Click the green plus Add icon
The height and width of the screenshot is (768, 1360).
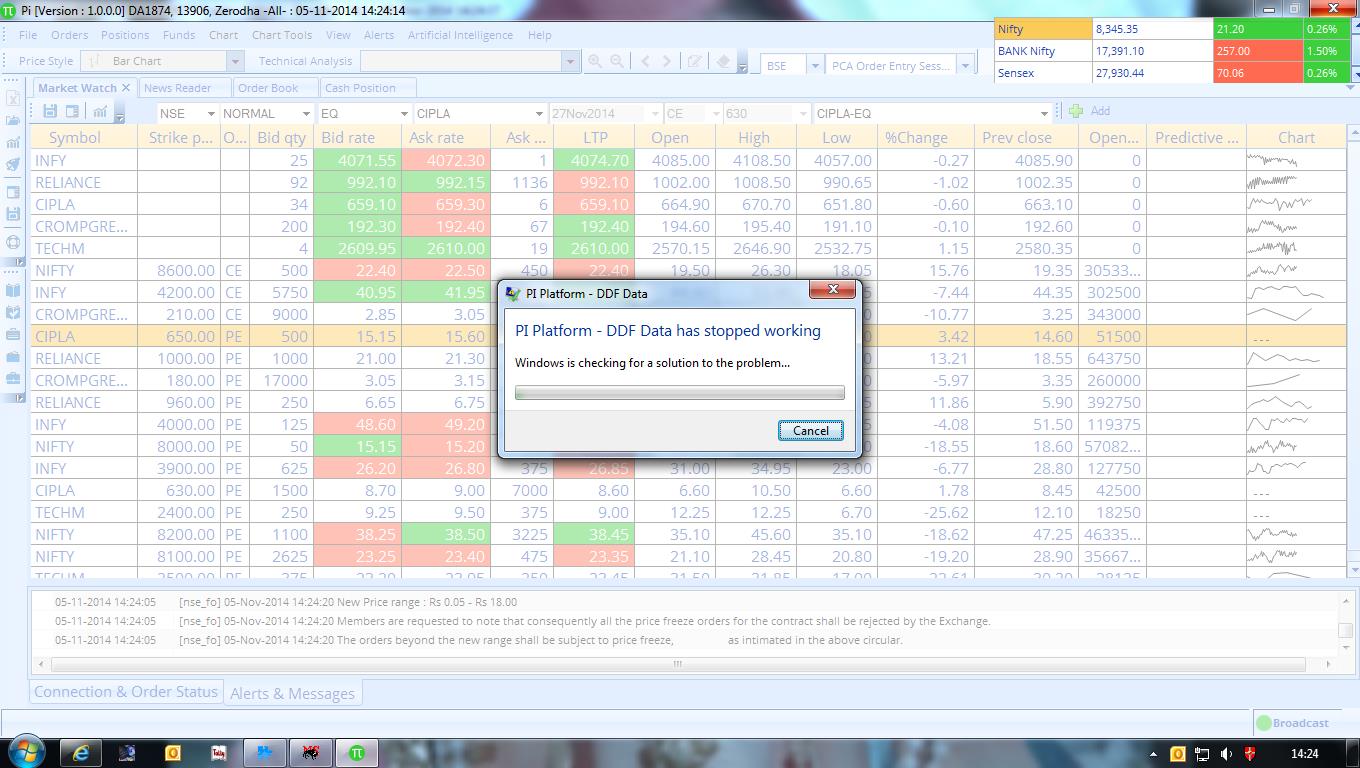pos(1076,111)
